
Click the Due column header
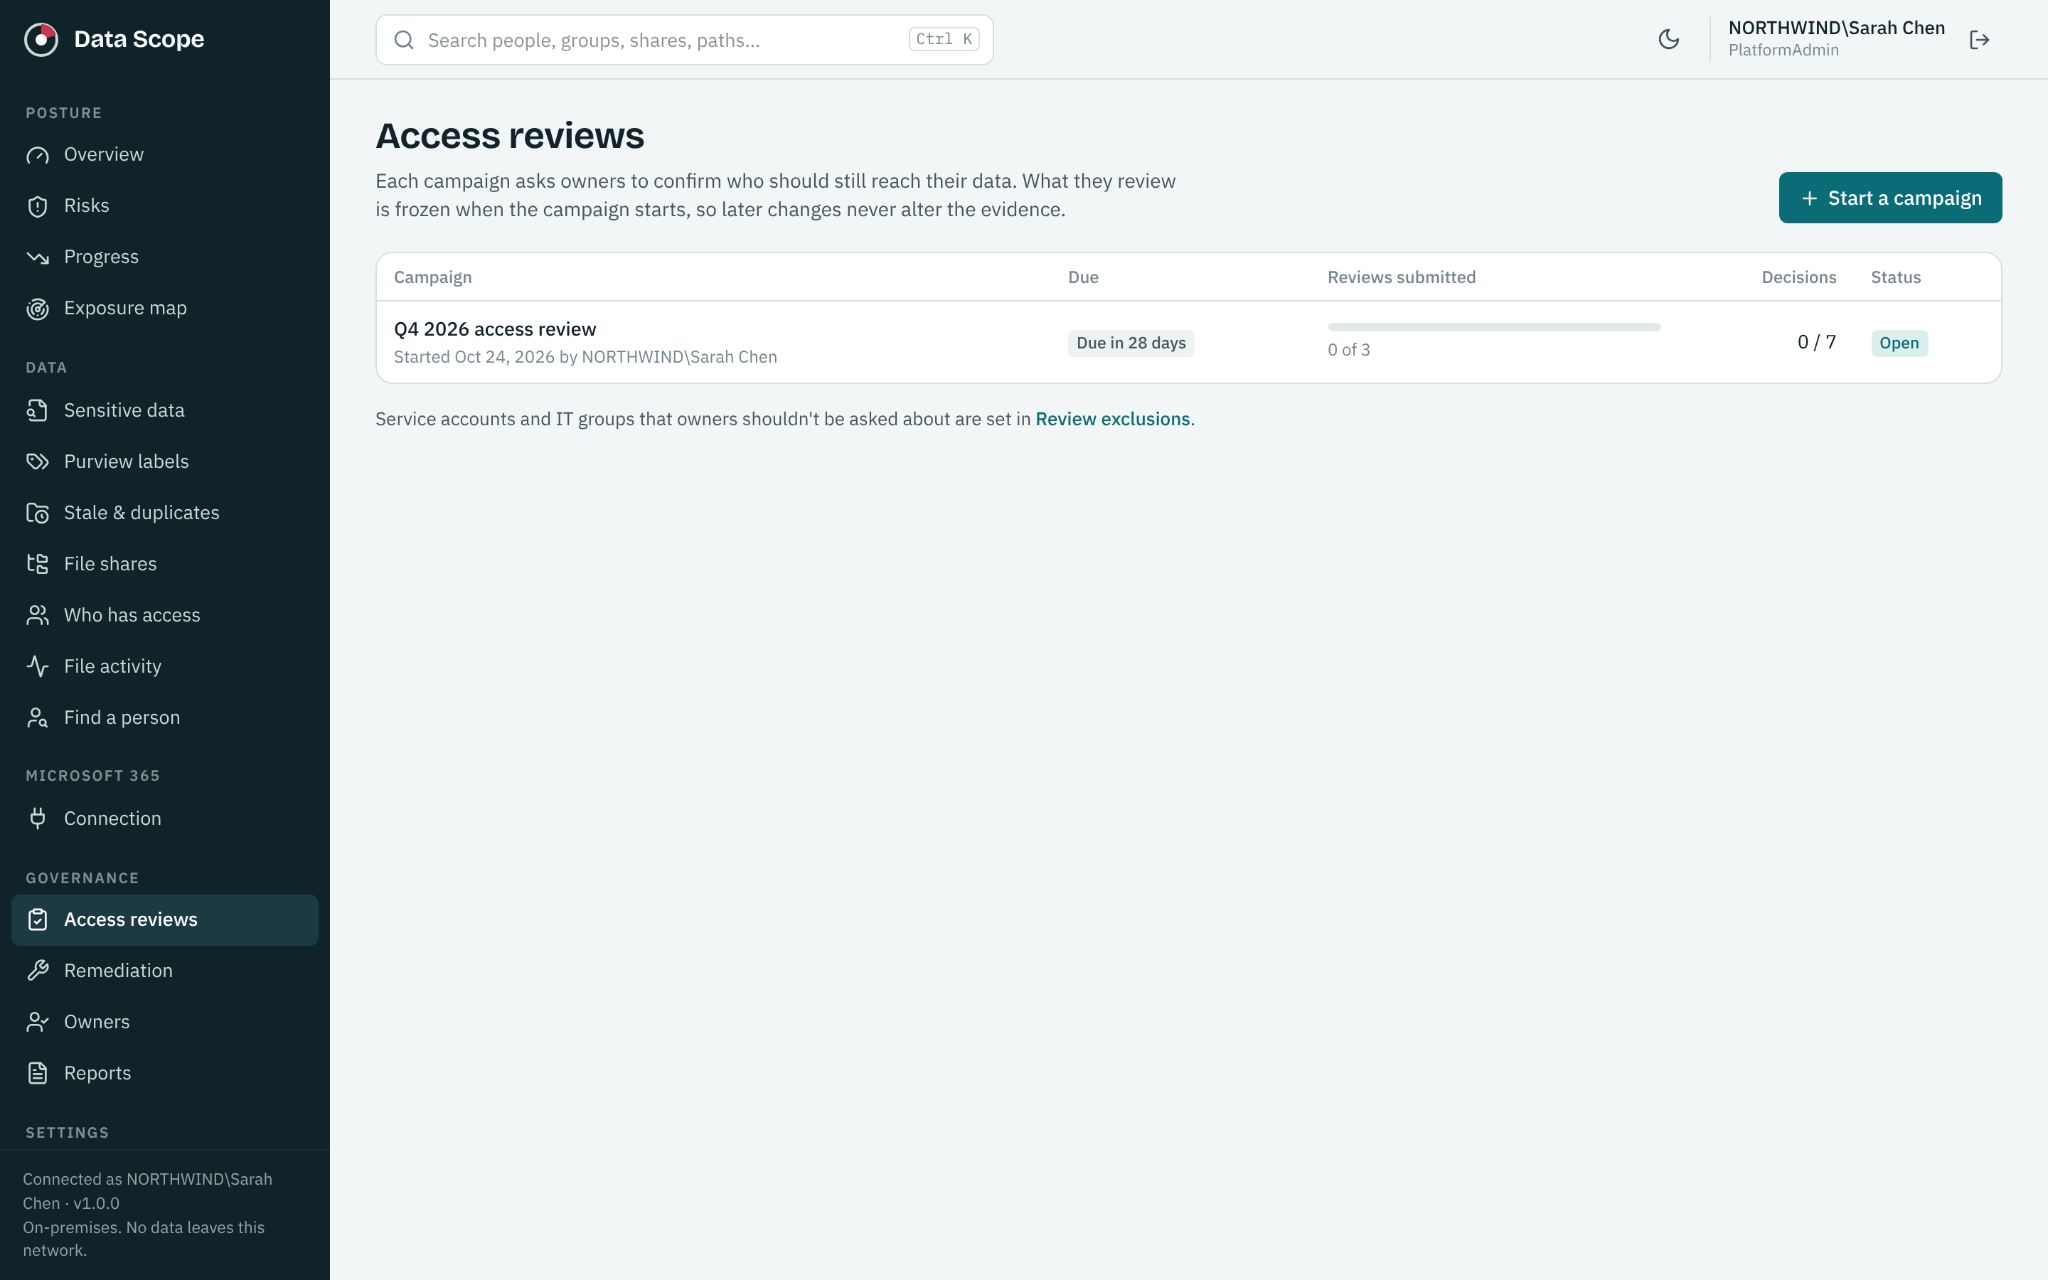pyautogui.click(x=1083, y=277)
